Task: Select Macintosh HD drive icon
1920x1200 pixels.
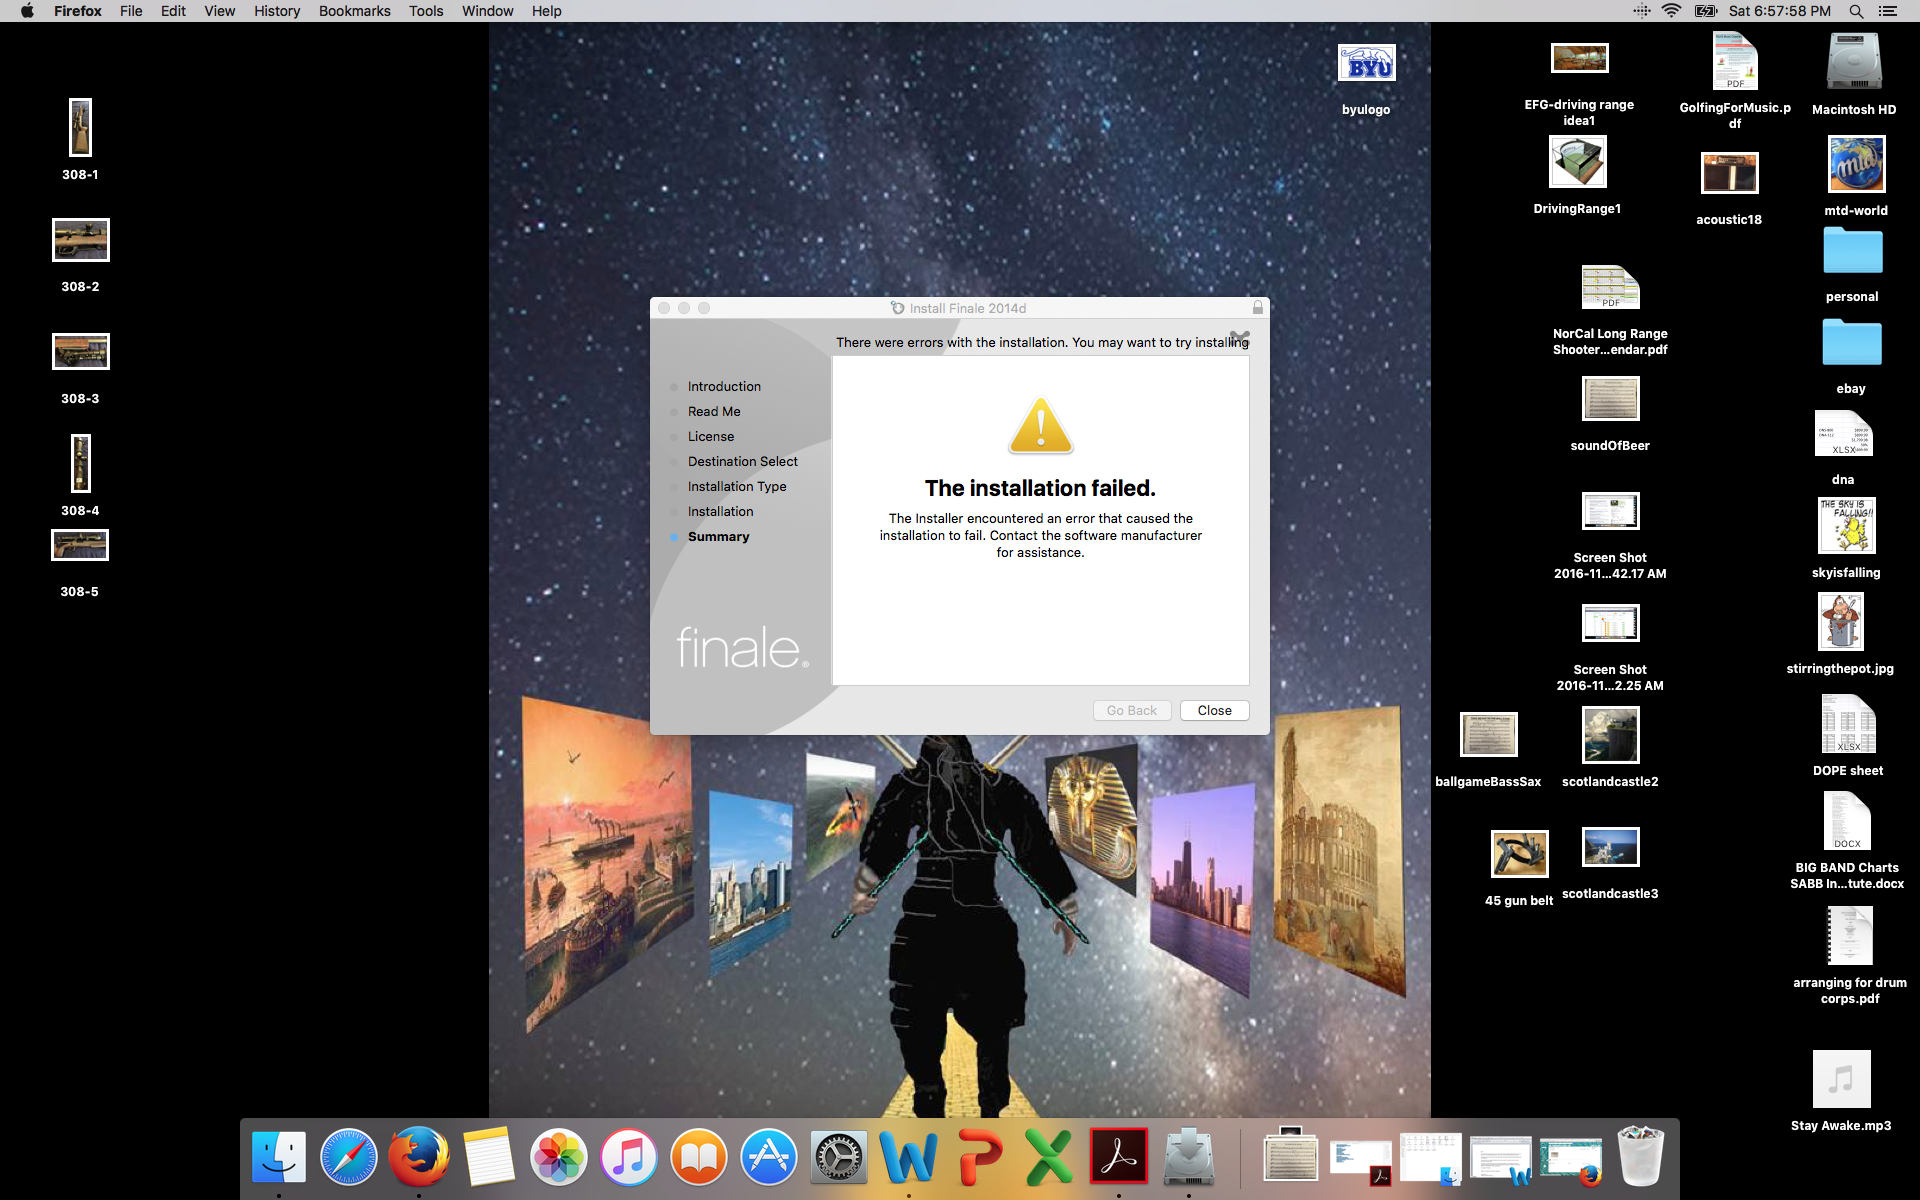Action: 1853,62
